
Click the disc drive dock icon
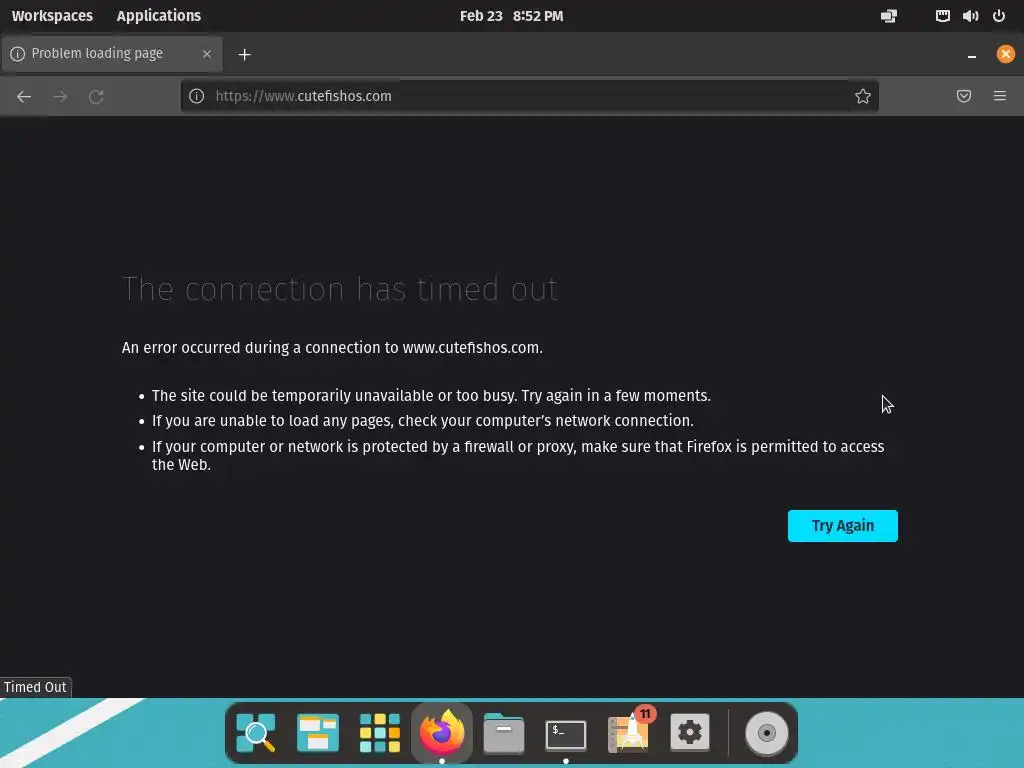(767, 733)
